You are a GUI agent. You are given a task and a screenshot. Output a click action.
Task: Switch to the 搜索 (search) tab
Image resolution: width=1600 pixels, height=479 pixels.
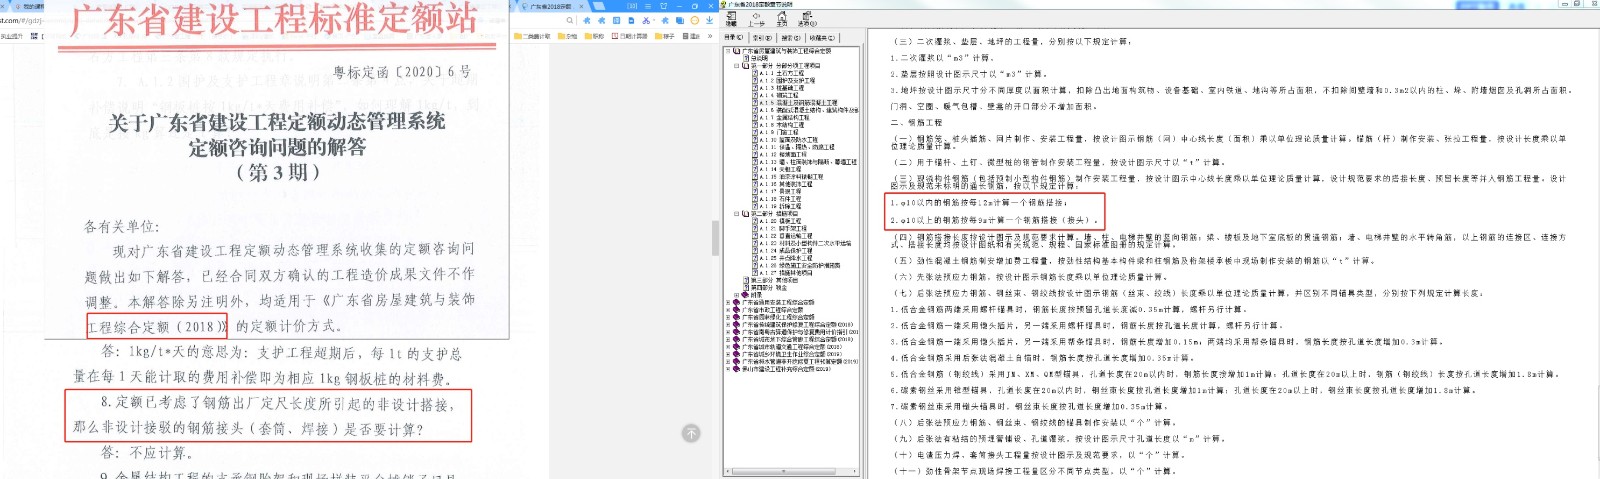coord(791,38)
